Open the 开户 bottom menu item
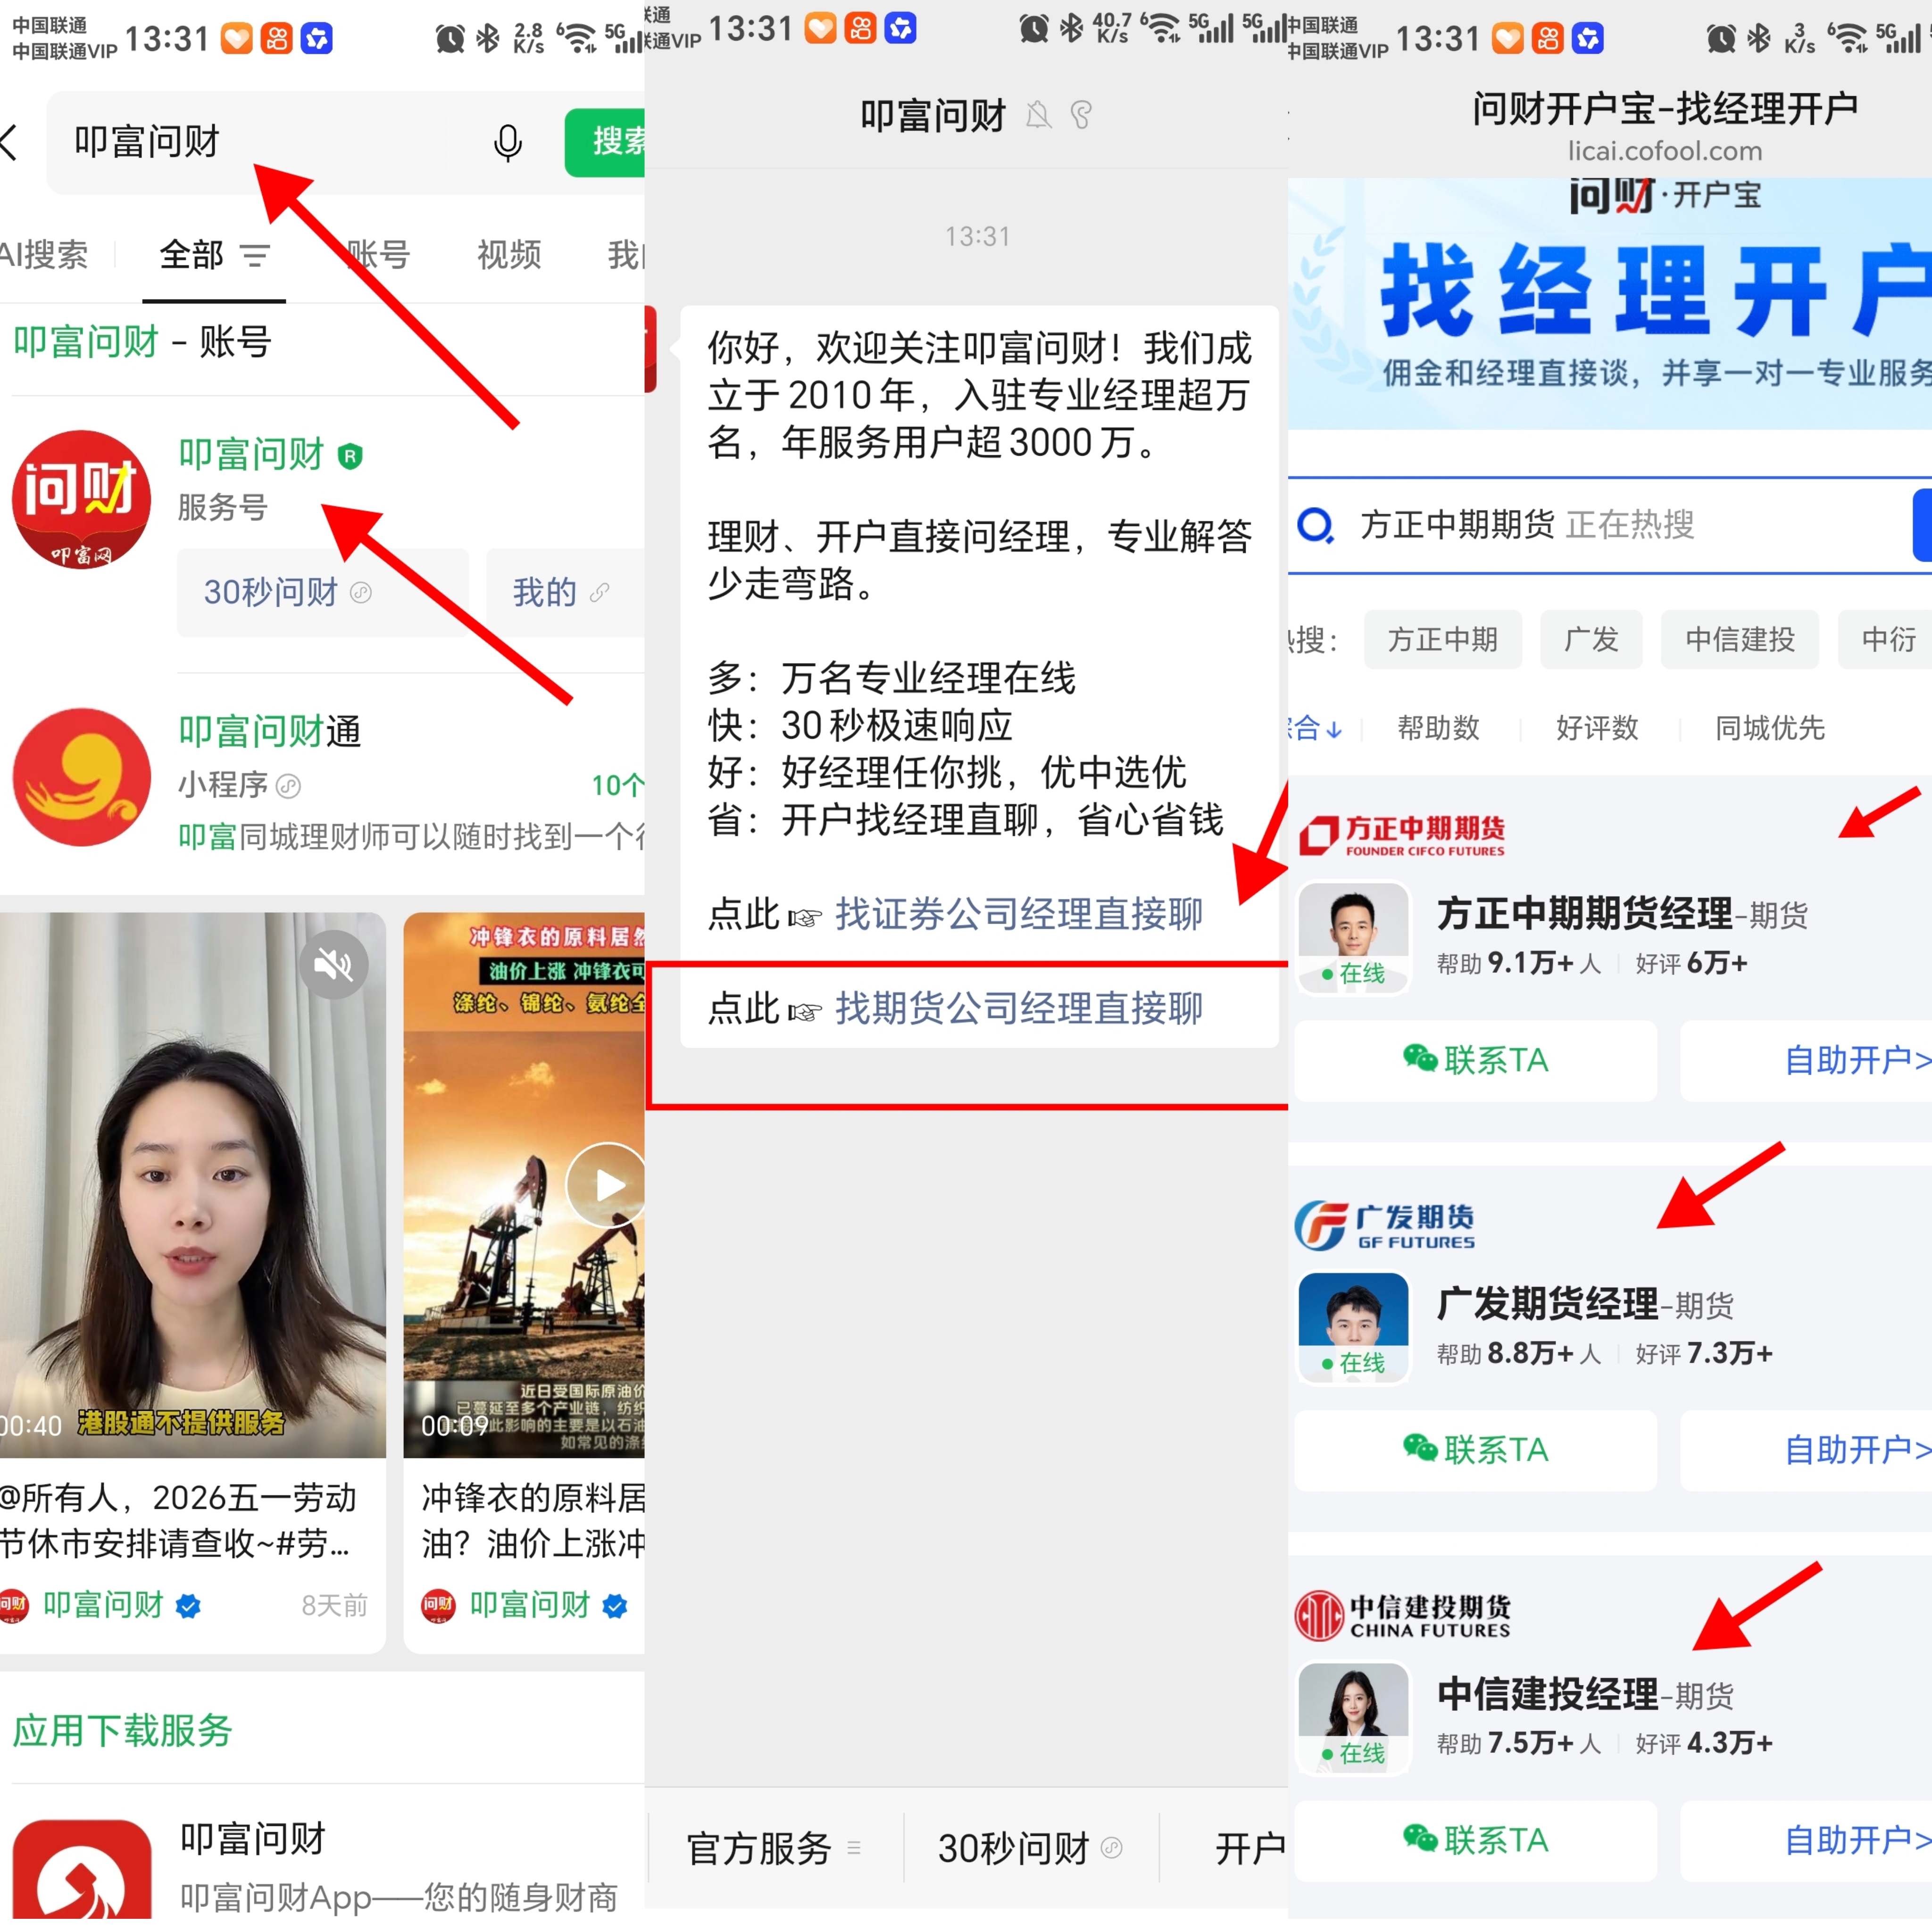 tap(1250, 1848)
